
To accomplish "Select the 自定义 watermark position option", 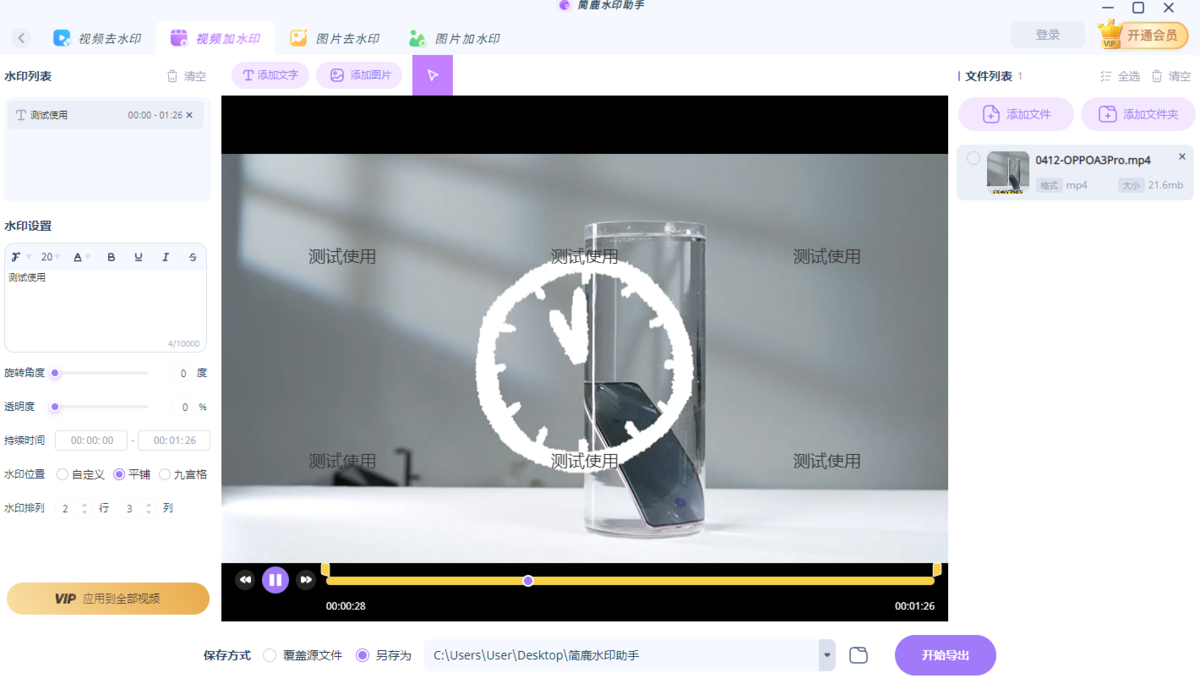I will click(x=63, y=474).
